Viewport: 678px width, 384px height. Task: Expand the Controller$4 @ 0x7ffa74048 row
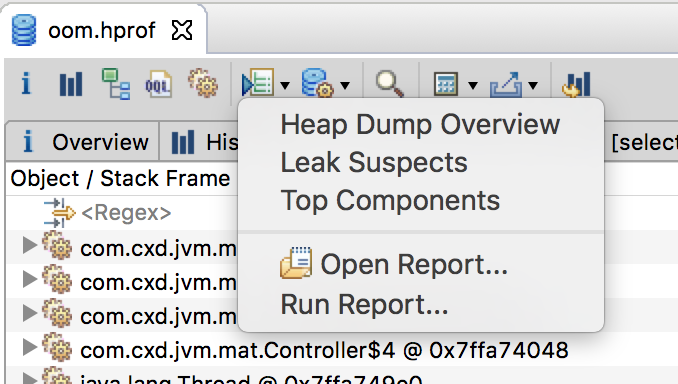29,347
